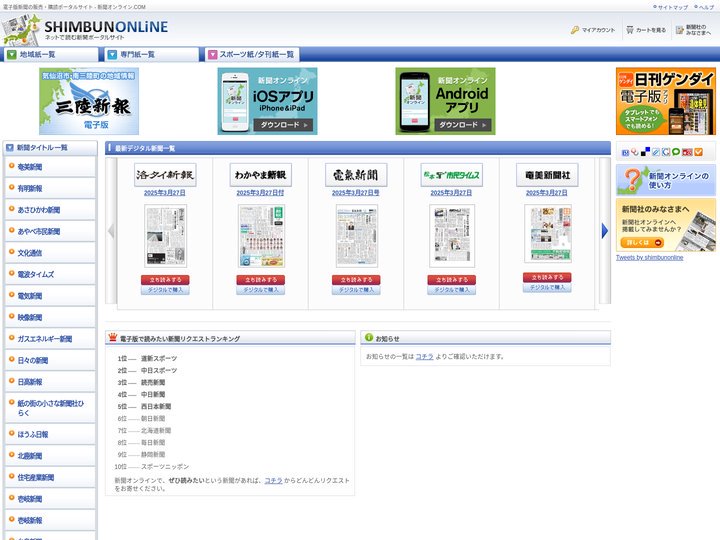Open the 2025年3月27日付 link under わかやま新報
720x540 pixels.
coord(260,193)
